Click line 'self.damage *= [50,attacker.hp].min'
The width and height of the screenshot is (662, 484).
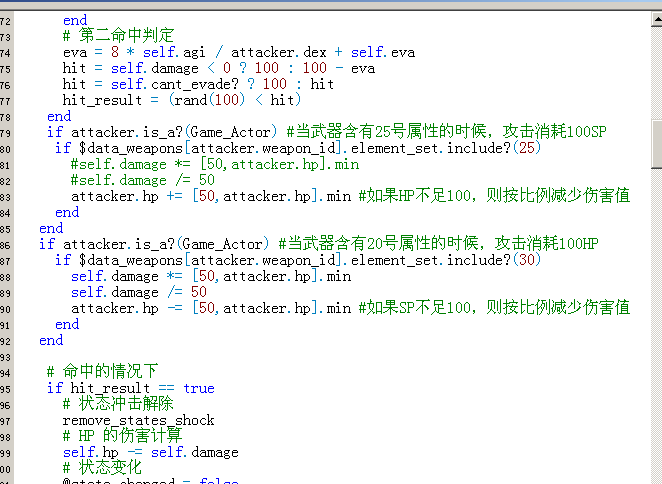click(211, 276)
